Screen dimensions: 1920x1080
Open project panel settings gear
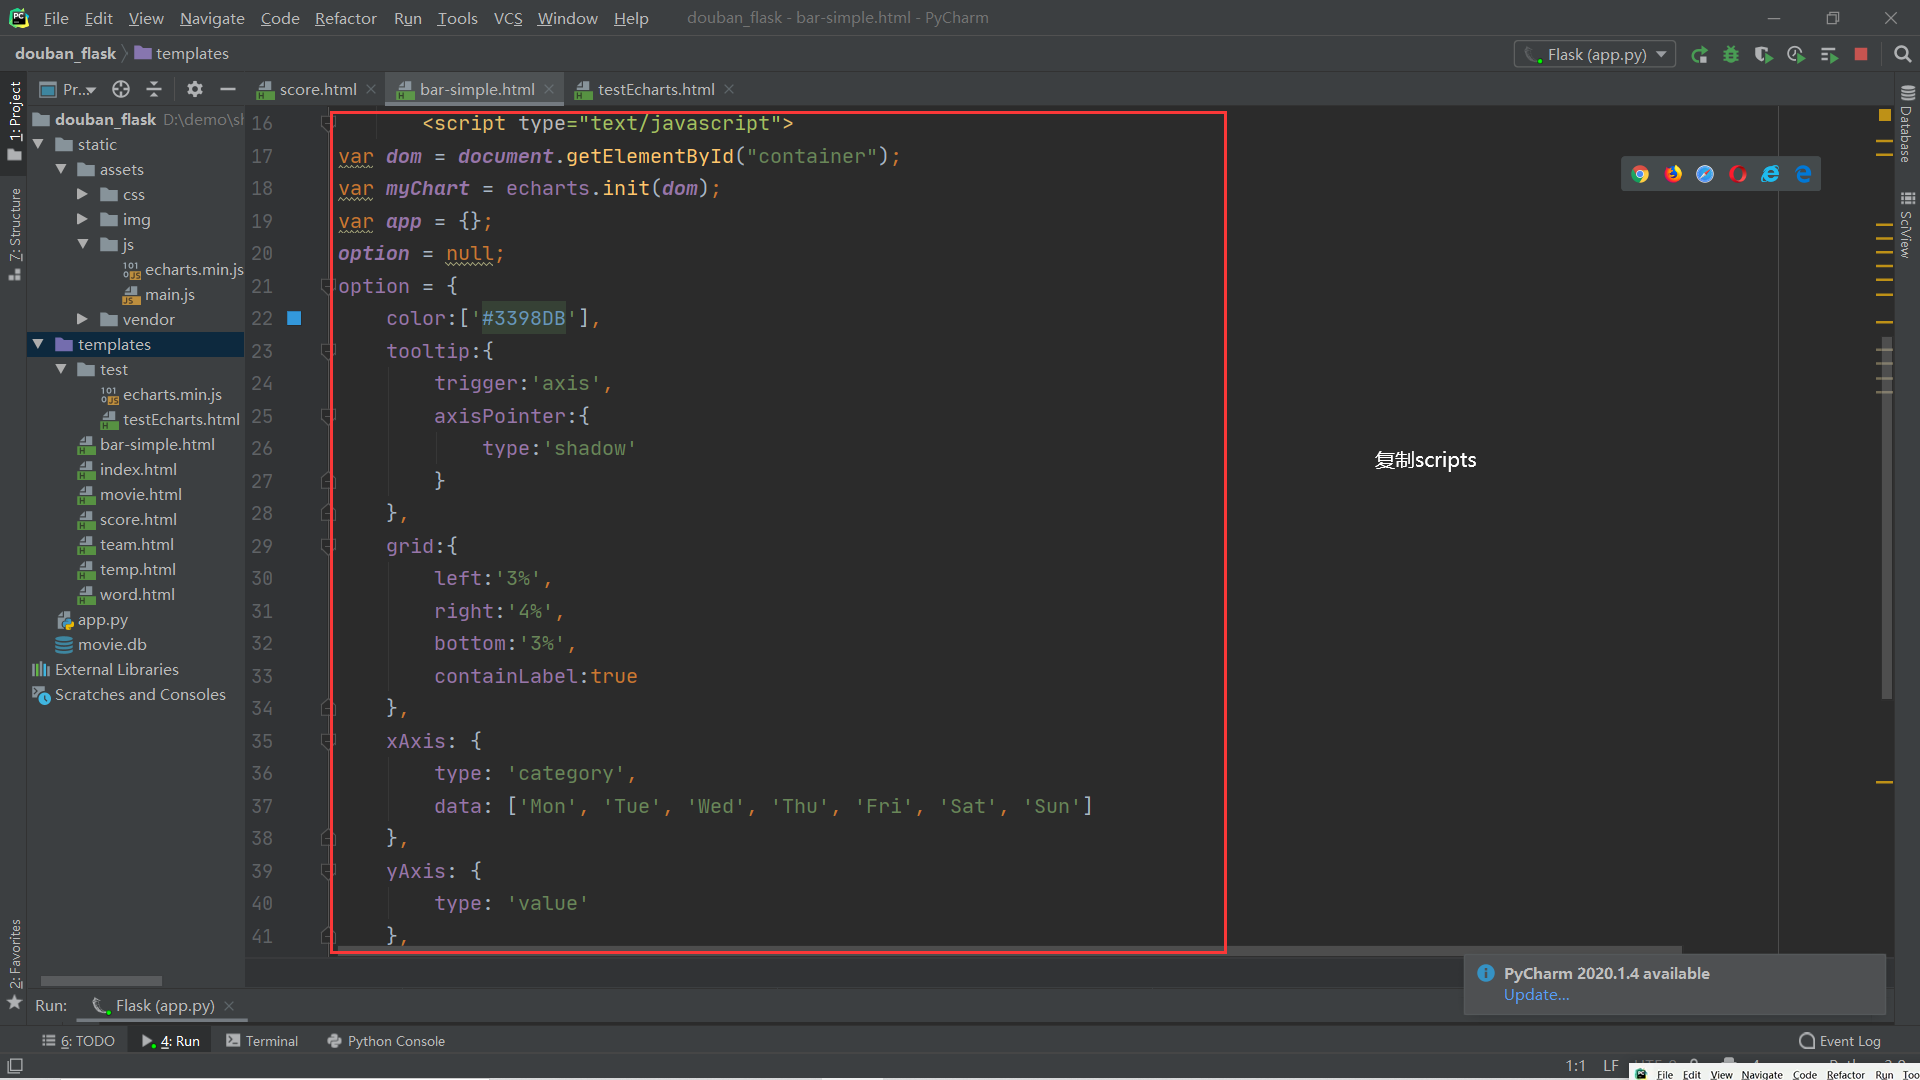pos(195,89)
